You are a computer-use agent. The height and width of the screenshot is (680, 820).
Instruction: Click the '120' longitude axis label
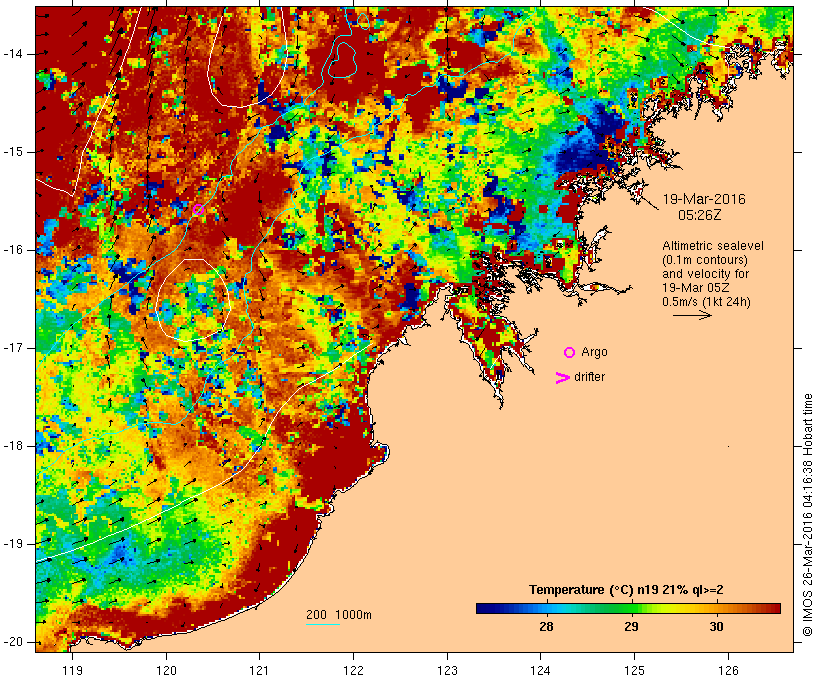click(166, 671)
